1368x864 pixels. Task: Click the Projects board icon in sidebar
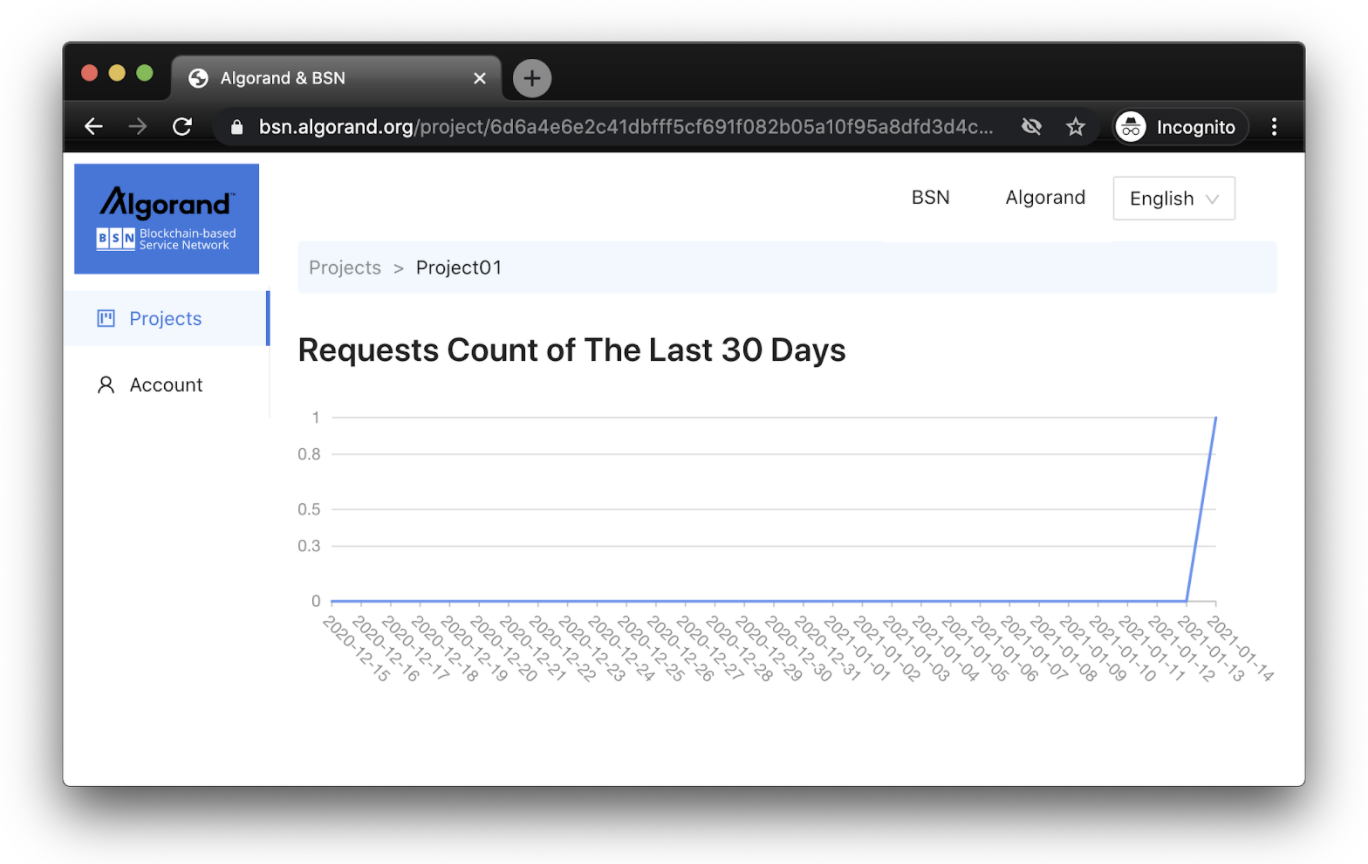(105, 319)
